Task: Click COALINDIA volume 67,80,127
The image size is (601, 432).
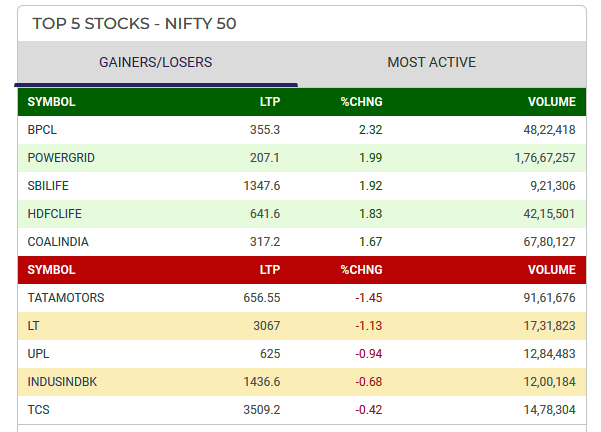Action: 549,242
